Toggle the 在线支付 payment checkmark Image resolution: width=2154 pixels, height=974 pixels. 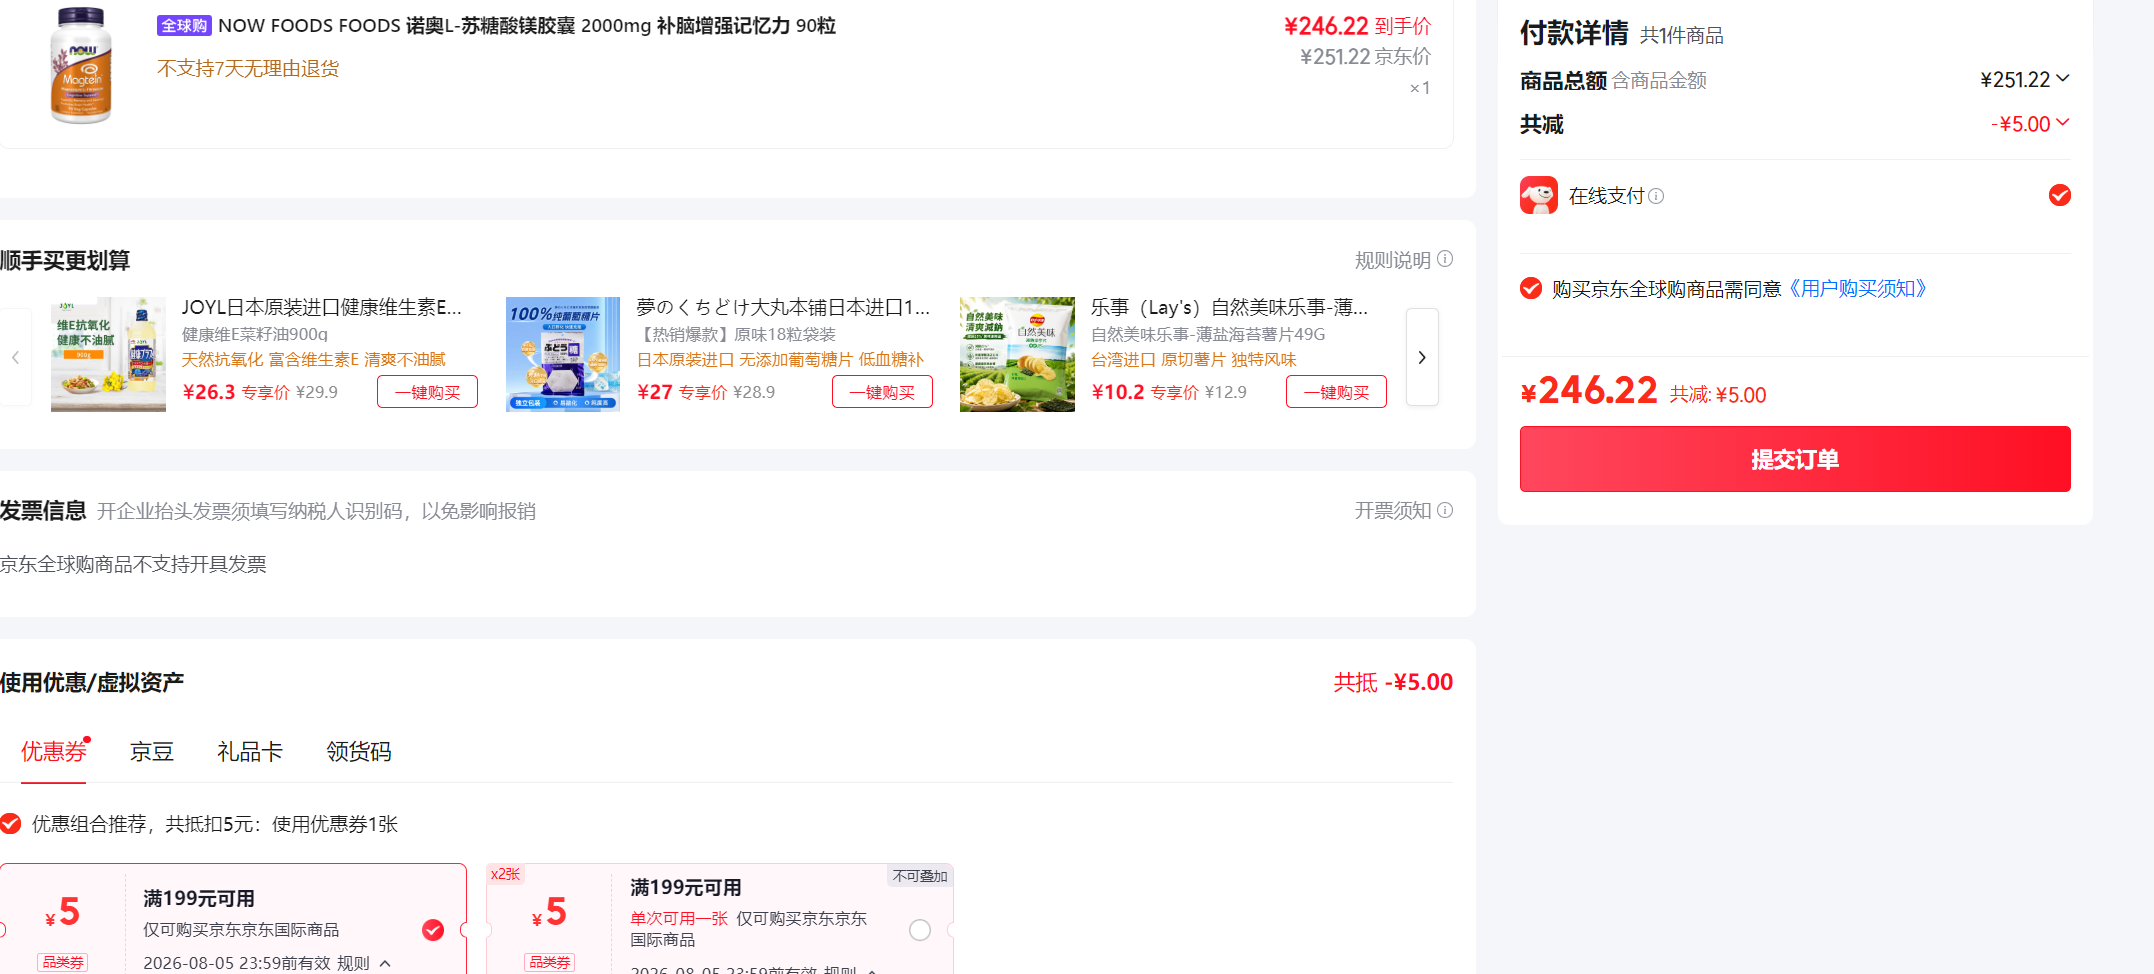tap(2060, 195)
